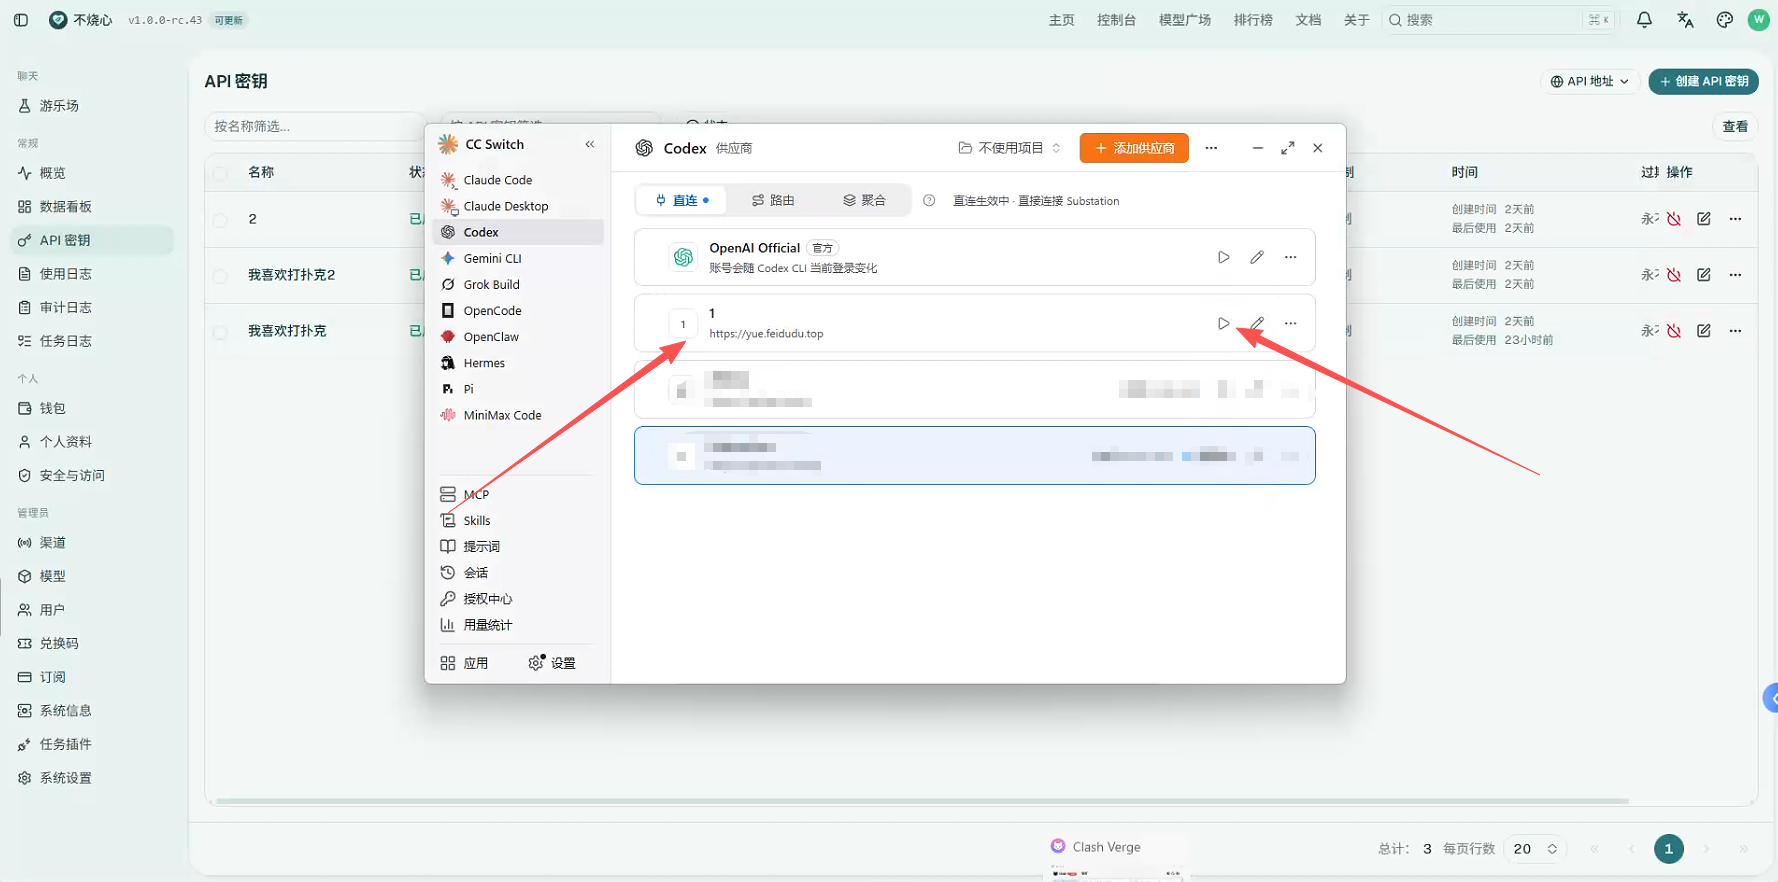
Task: Check the box for API key row 2
Action: point(220,219)
